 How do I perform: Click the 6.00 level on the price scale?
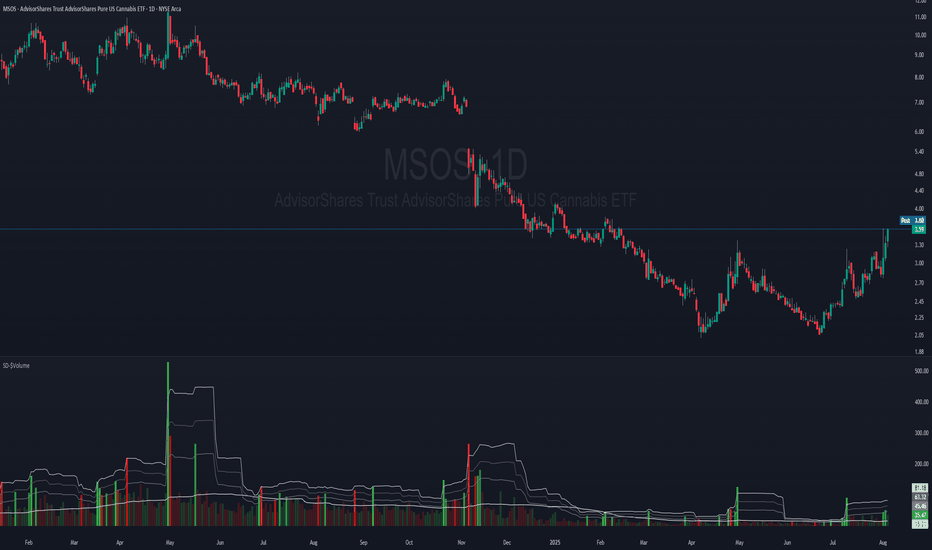(x=919, y=132)
